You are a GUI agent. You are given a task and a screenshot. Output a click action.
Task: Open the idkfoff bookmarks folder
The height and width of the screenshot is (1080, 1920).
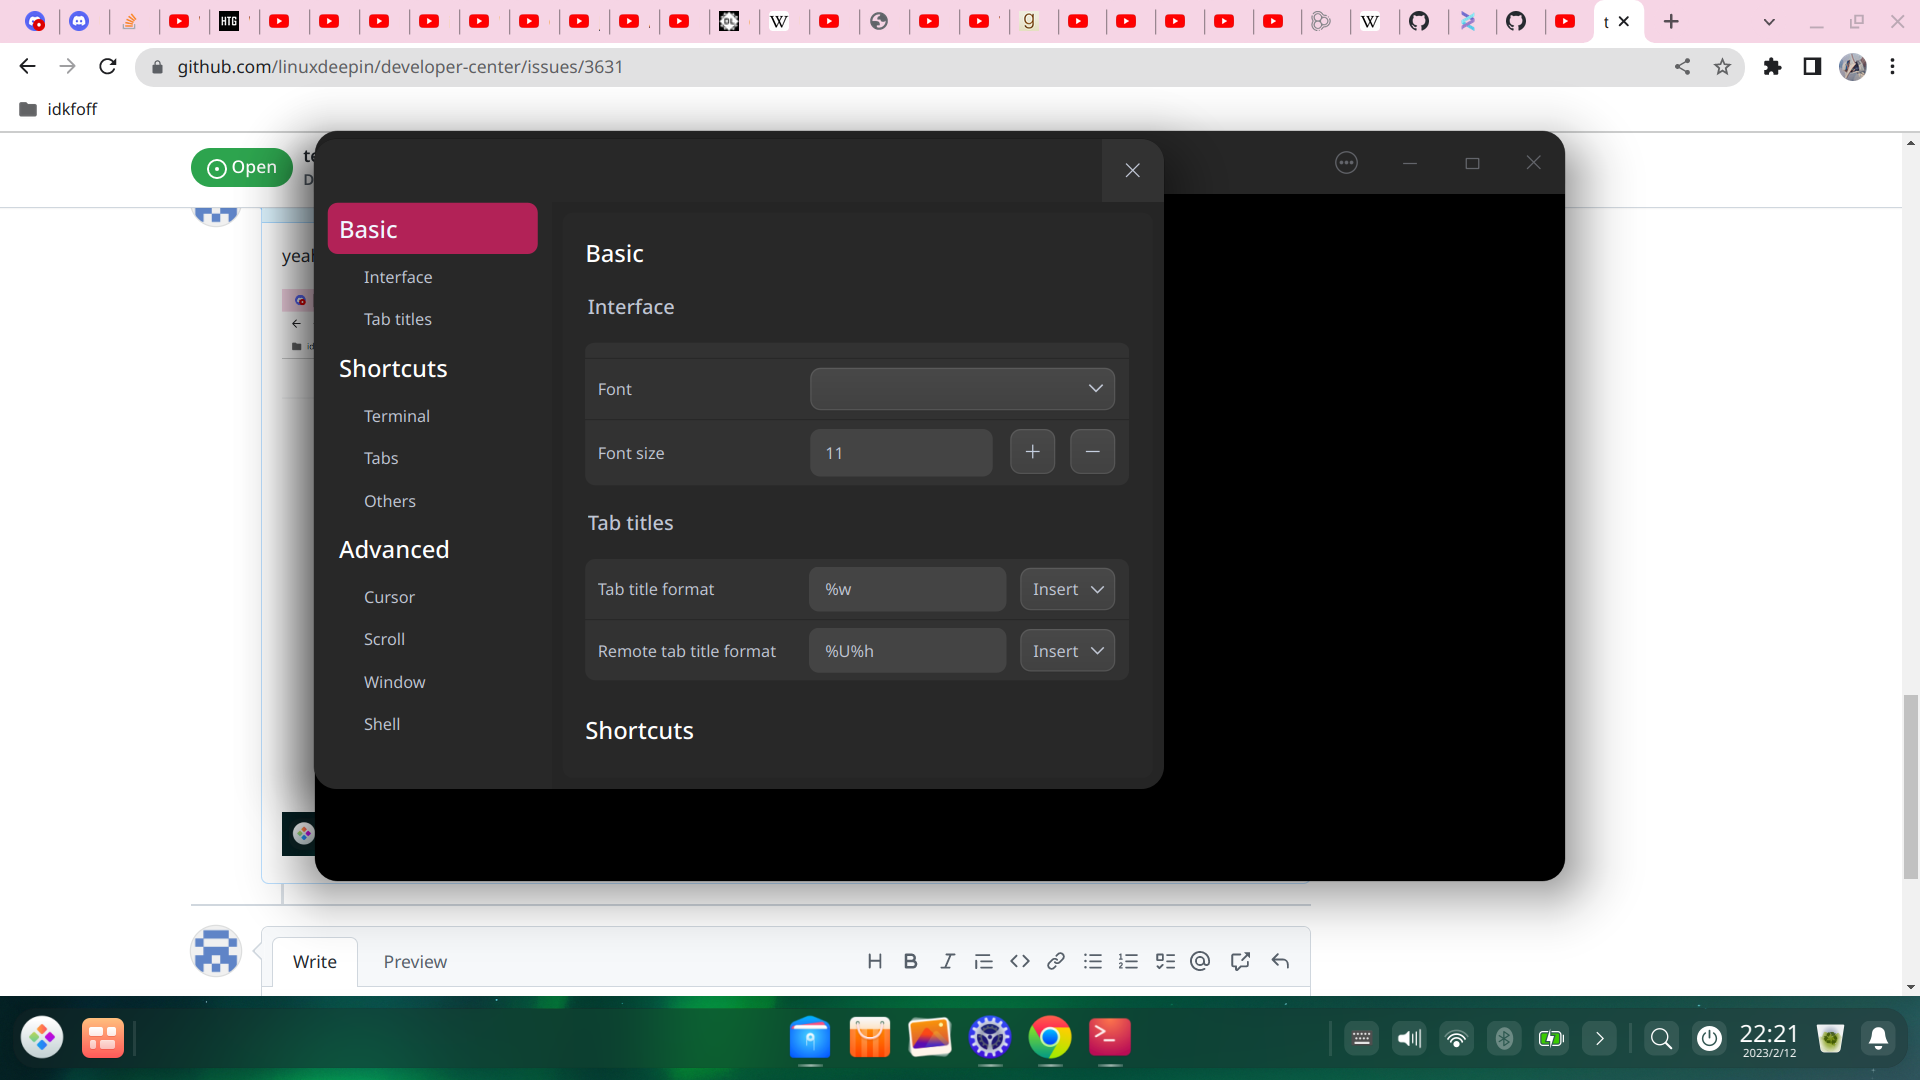[57, 109]
